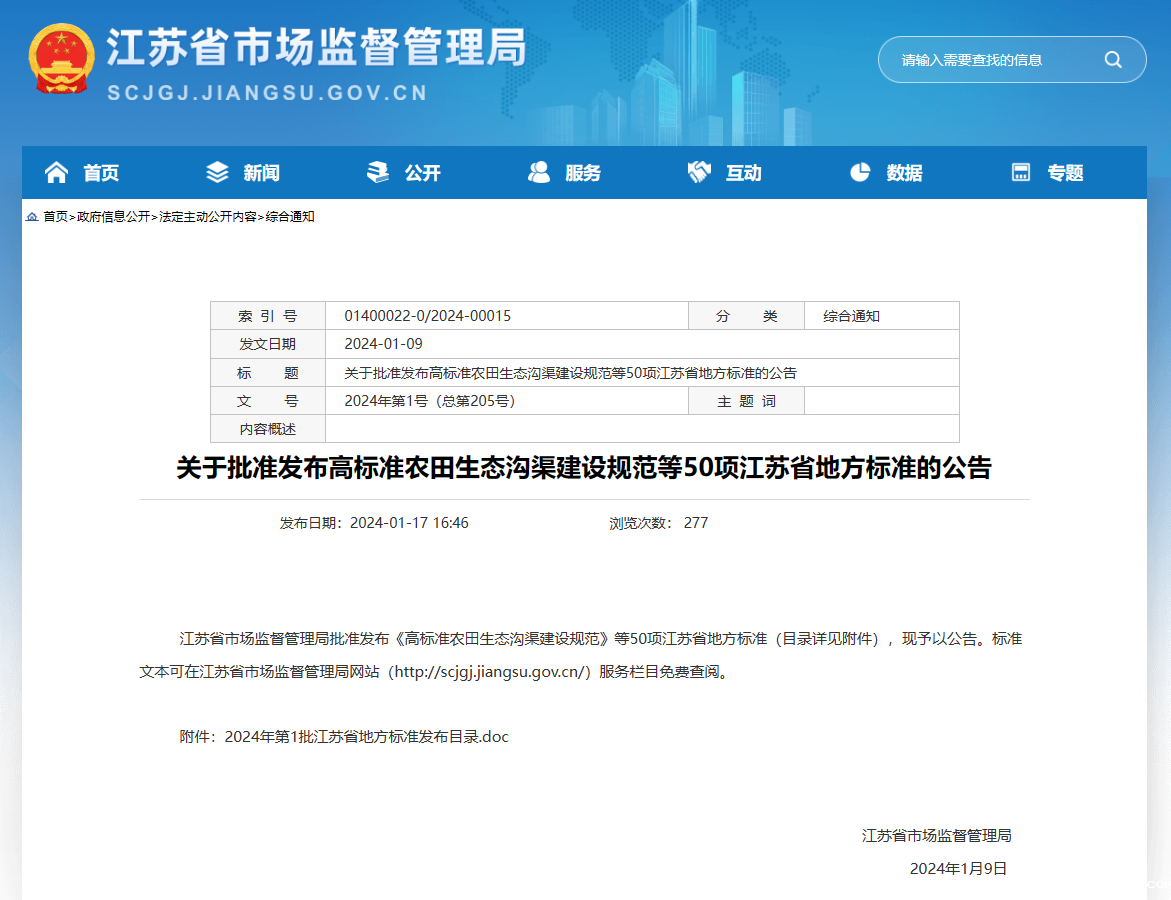Click the pie chart icon beside 数据
Screen dimensions: 1171x900
[x=860, y=173]
